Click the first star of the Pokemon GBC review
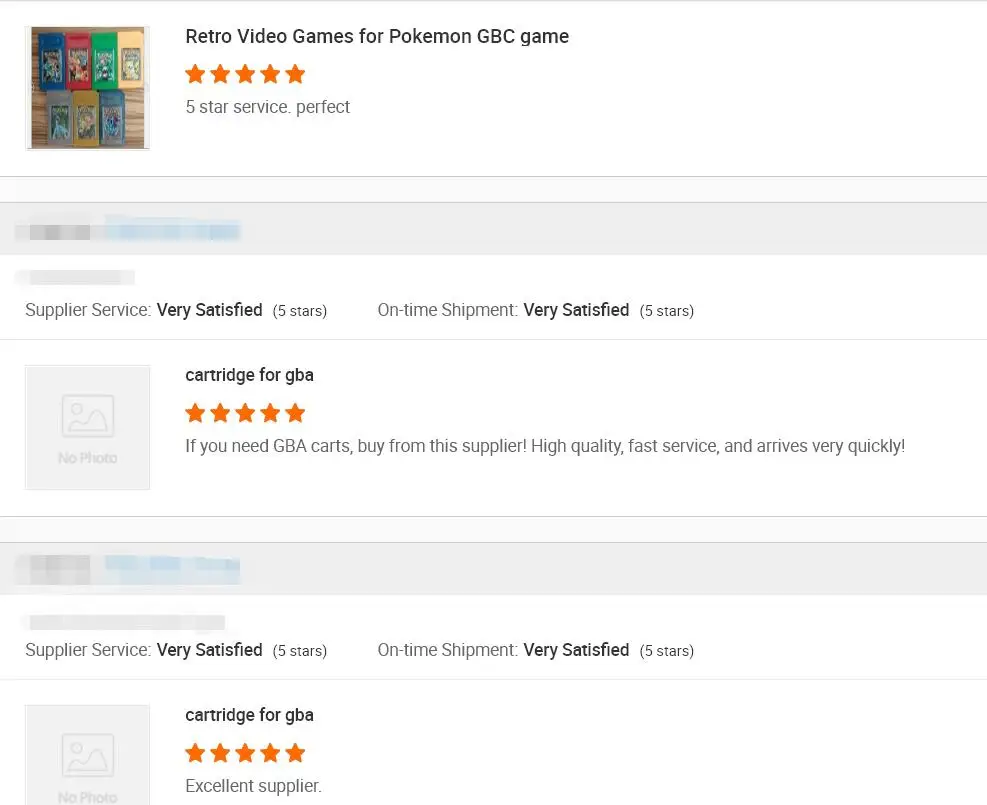The image size is (987, 805). click(195, 74)
